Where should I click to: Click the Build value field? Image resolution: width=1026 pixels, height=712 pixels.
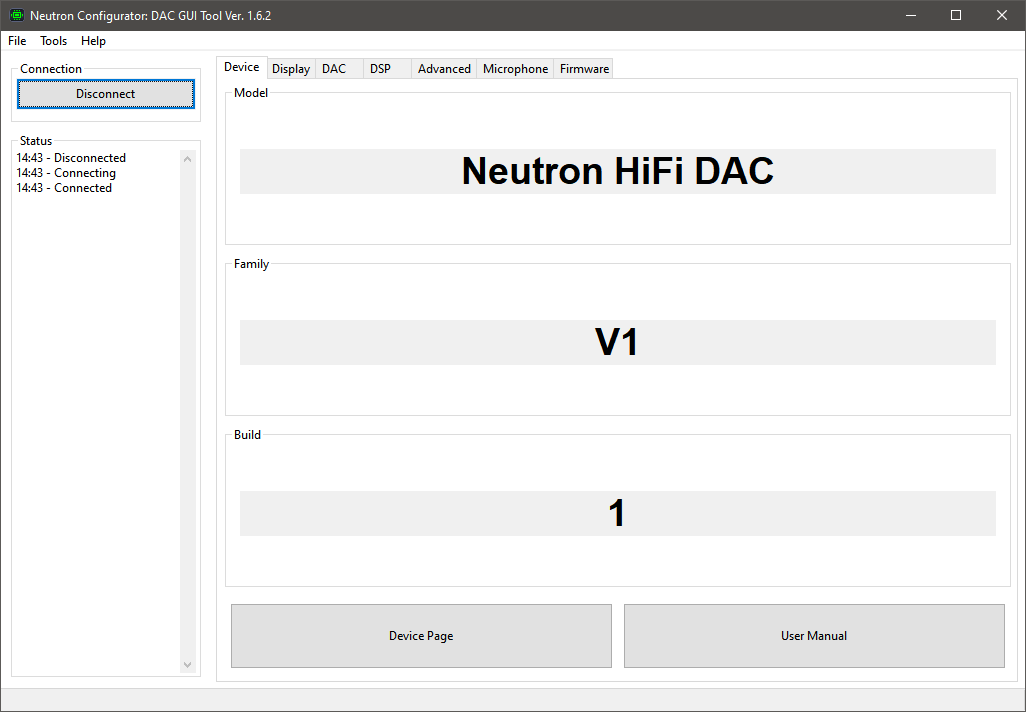617,513
